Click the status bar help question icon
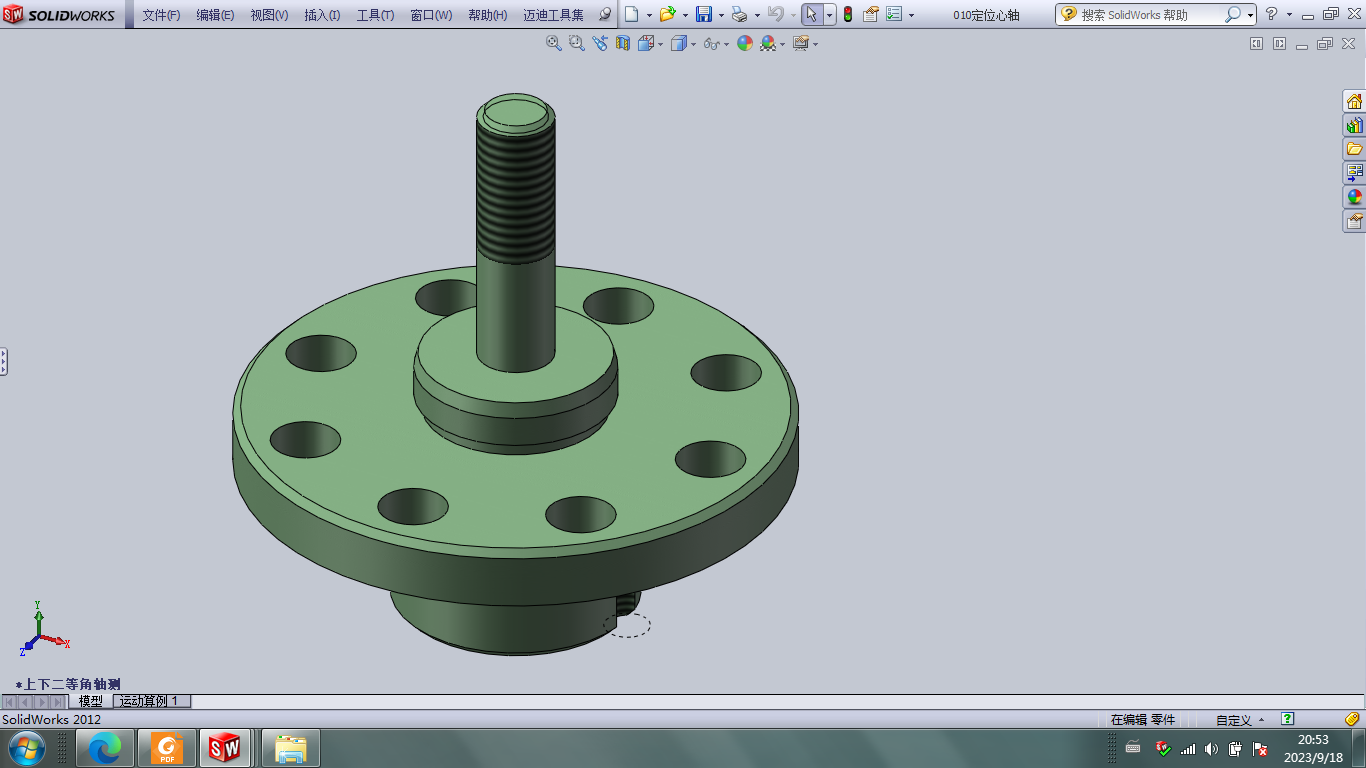 1288,719
